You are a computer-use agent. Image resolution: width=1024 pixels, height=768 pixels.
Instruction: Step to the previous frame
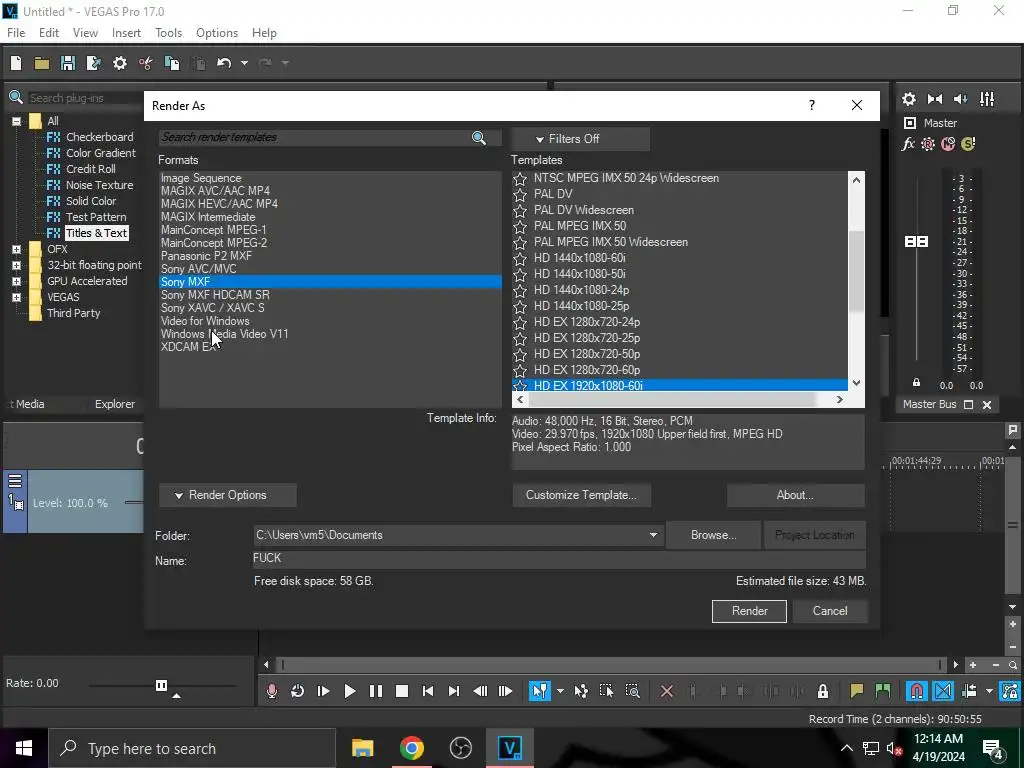click(480, 691)
